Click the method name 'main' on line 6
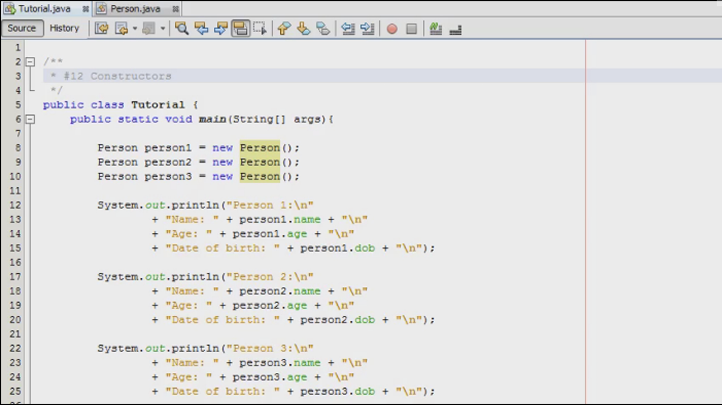Screen dimensions: 722x405 coord(212,119)
